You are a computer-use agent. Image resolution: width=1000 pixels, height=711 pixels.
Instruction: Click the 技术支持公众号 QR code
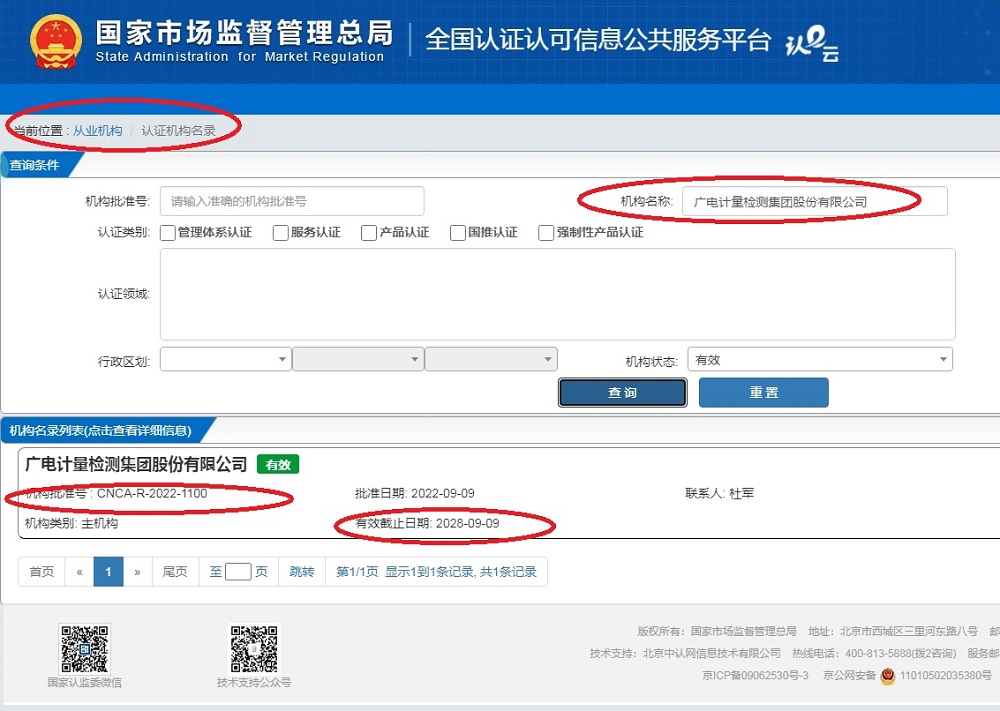pyautogui.click(x=254, y=649)
